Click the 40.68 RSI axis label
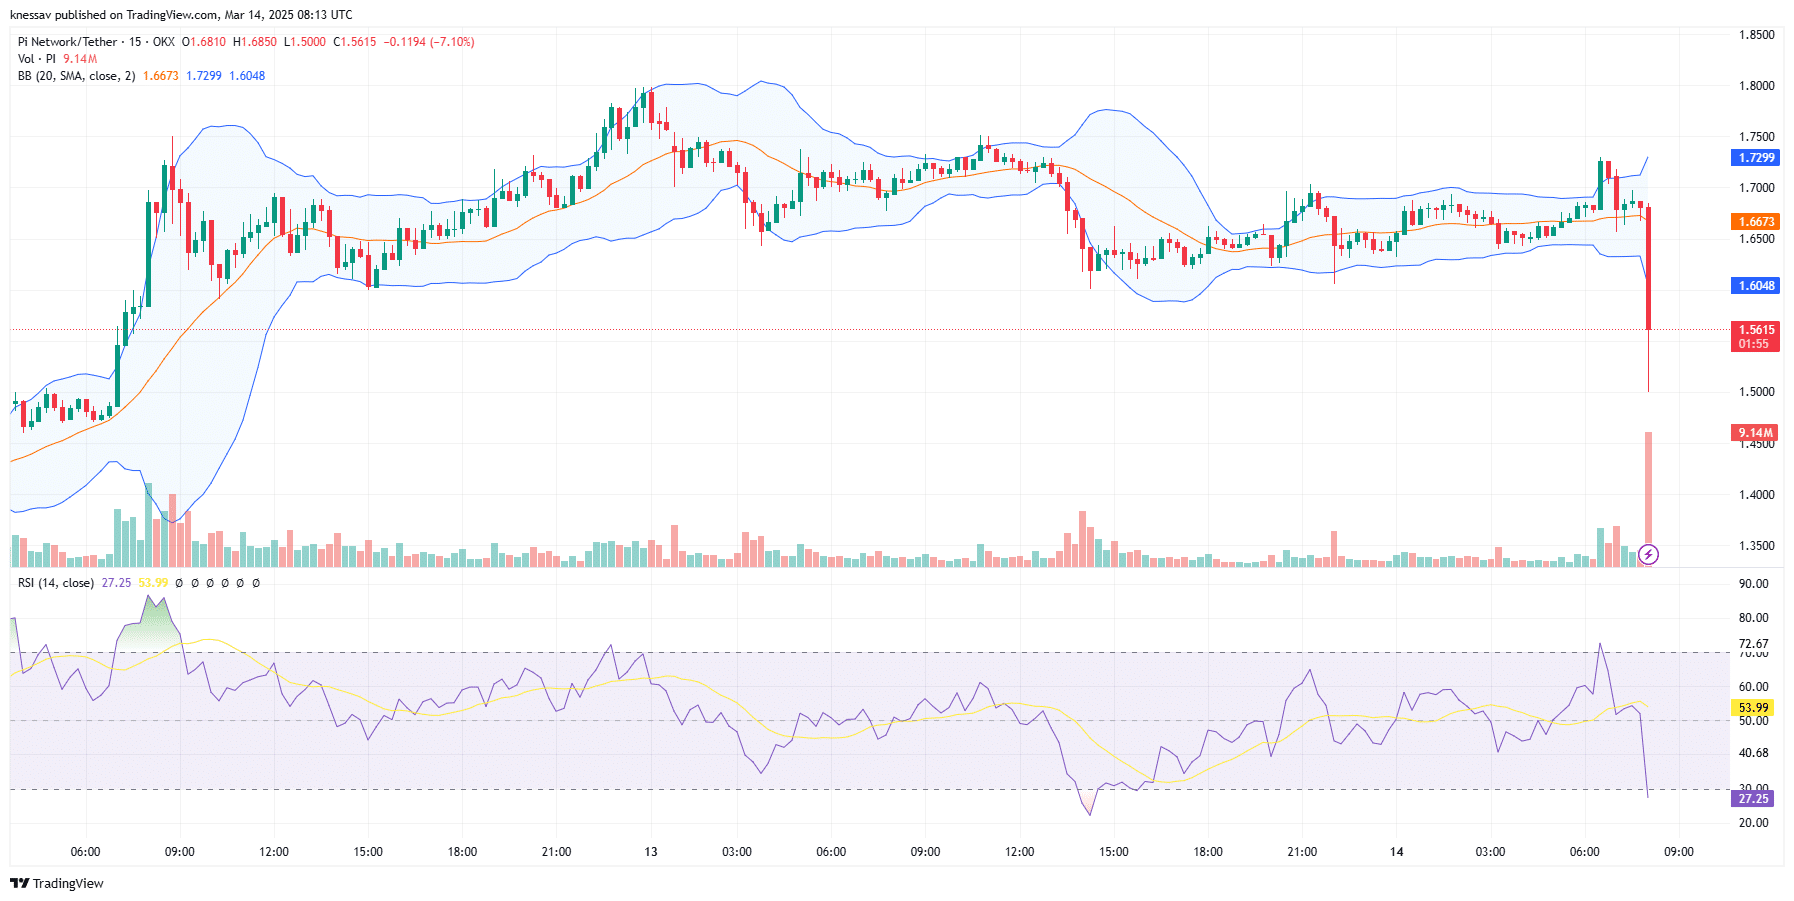 pos(1754,754)
